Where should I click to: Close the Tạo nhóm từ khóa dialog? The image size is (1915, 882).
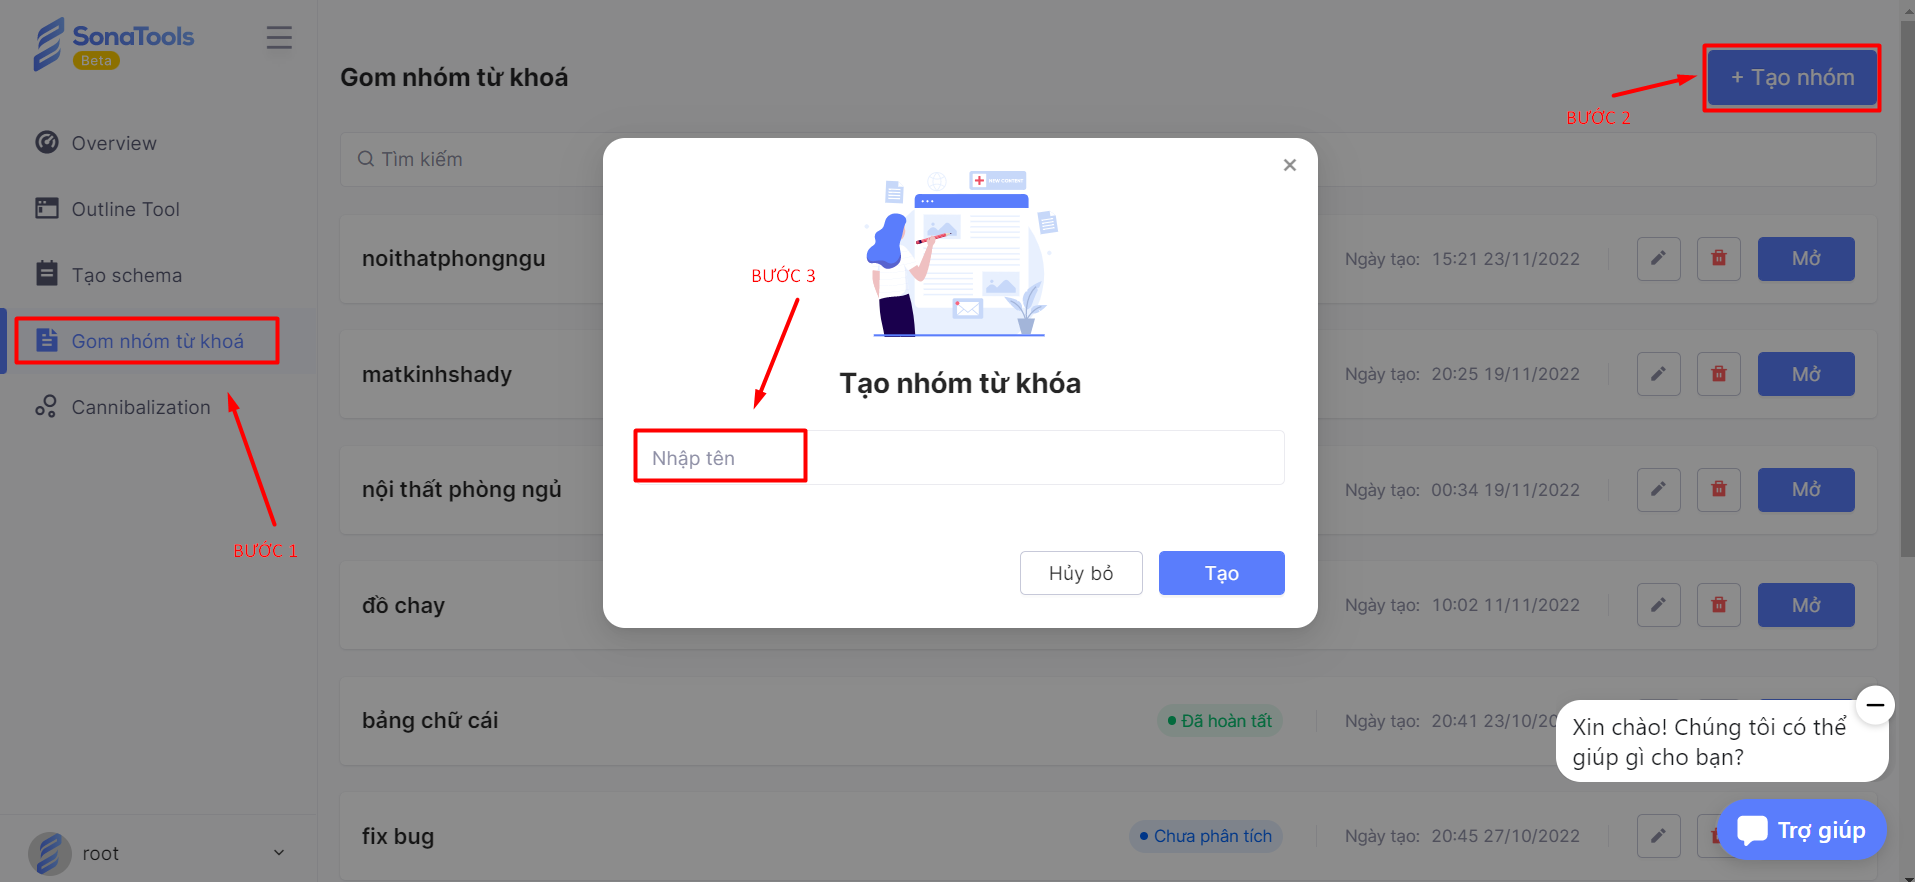[x=1290, y=165]
